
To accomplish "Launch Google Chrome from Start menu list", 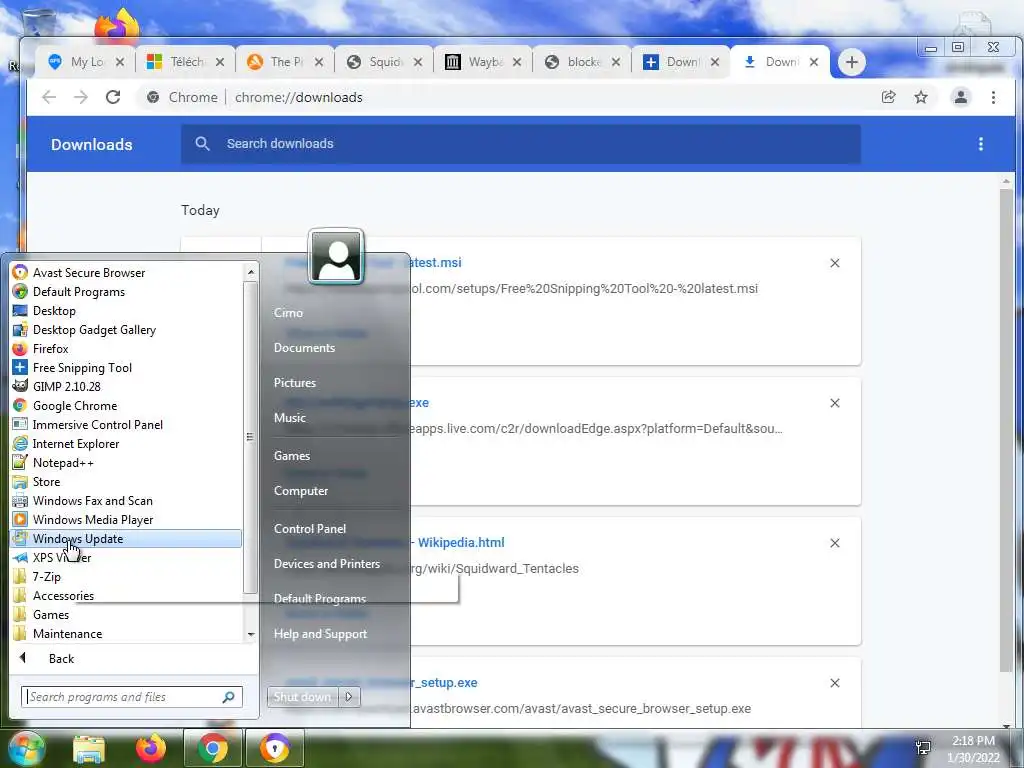I will pos(75,406).
